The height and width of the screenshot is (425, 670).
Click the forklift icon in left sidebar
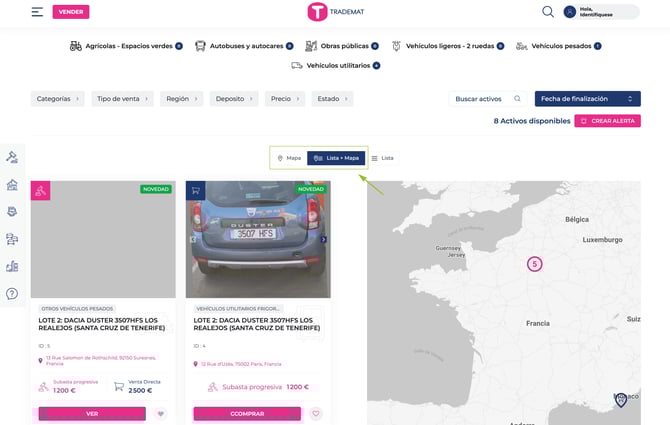pyautogui.click(x=12, y=239)
